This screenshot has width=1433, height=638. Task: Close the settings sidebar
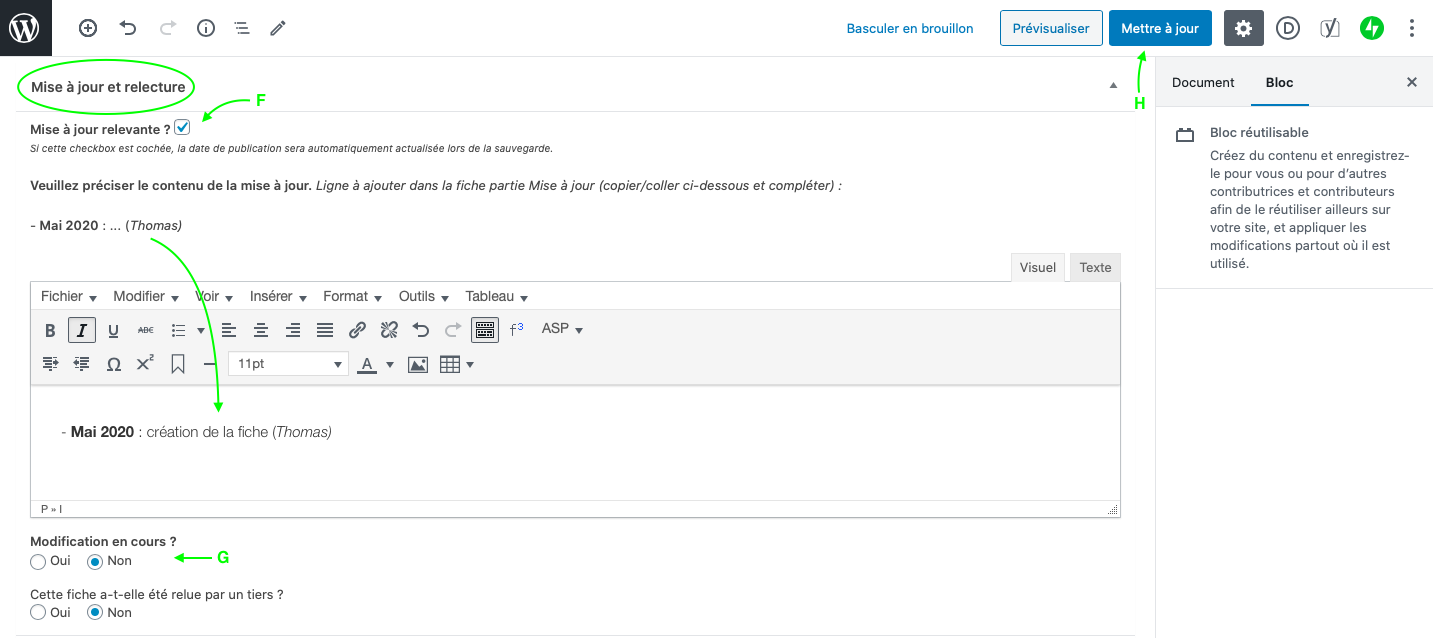[1412, 83]
